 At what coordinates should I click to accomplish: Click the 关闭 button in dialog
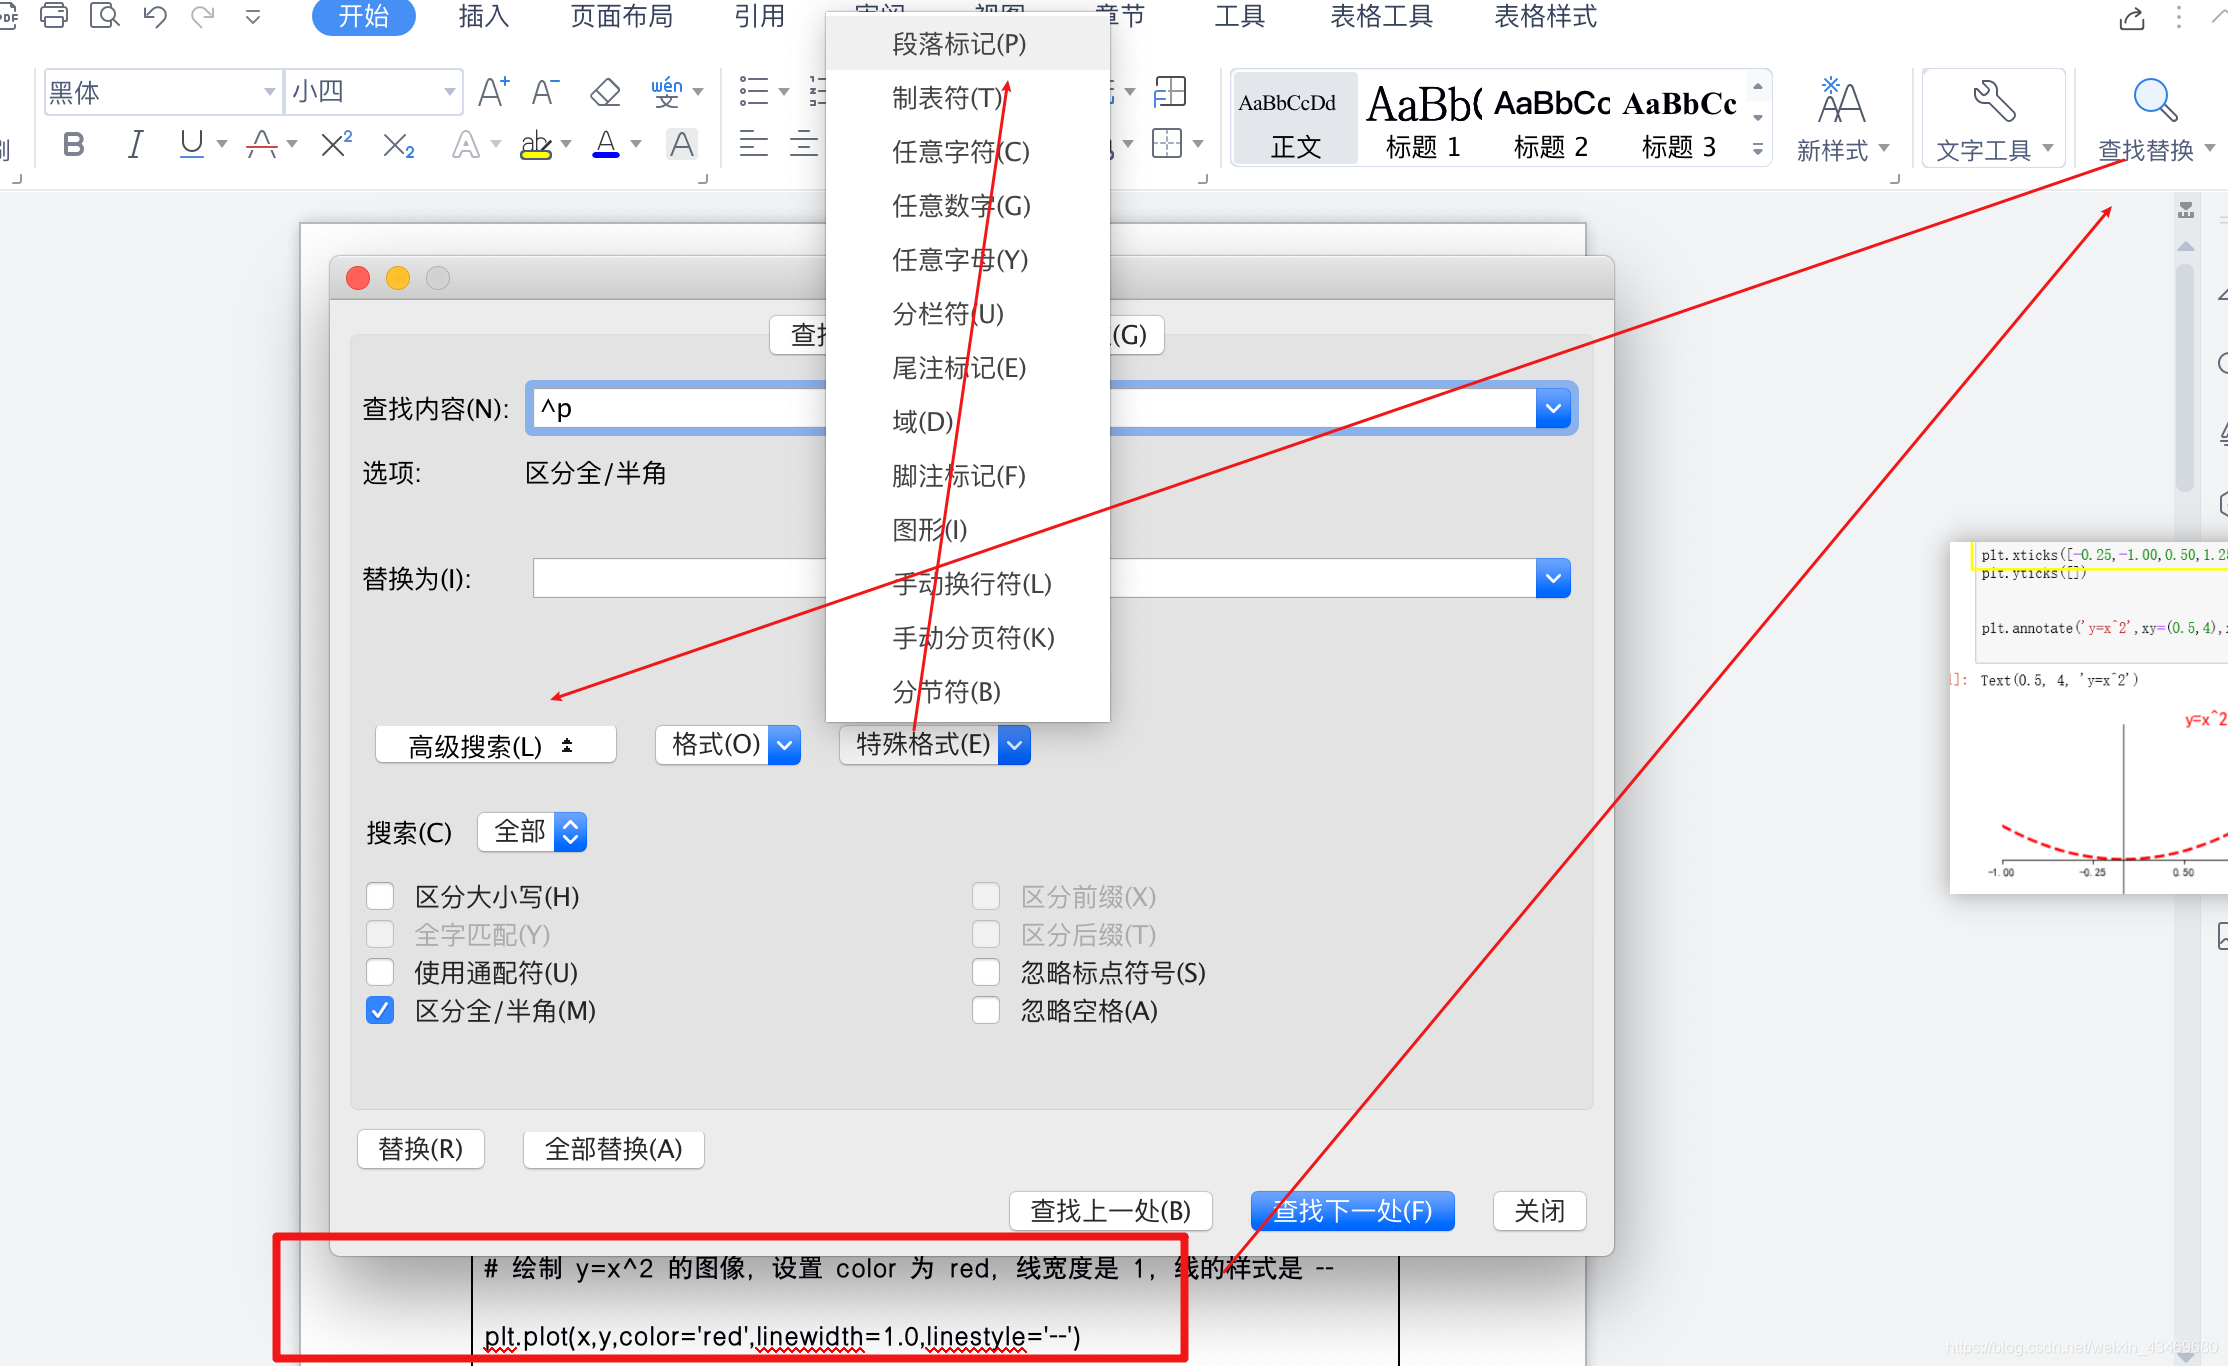[x=1540, y=1211]
